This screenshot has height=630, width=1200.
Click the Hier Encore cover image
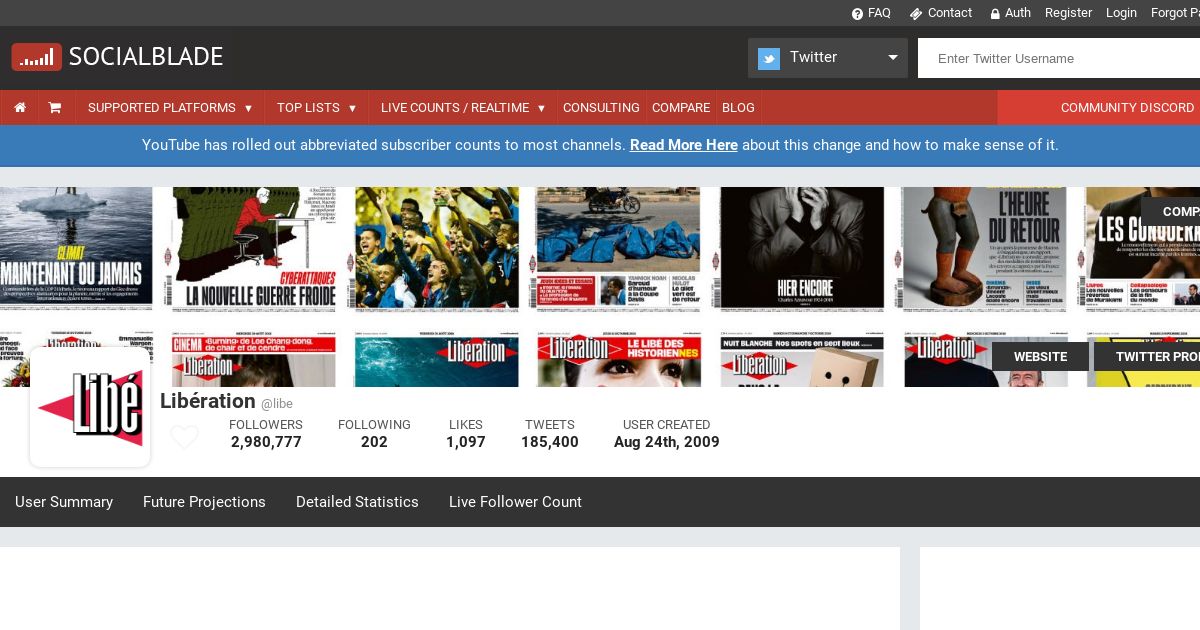point(802,249)
